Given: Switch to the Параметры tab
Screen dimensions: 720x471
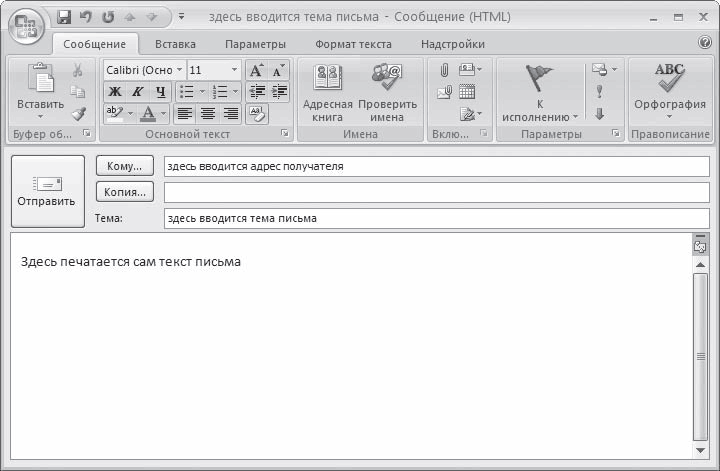Looking at the screenshot, I should point(255,44).
